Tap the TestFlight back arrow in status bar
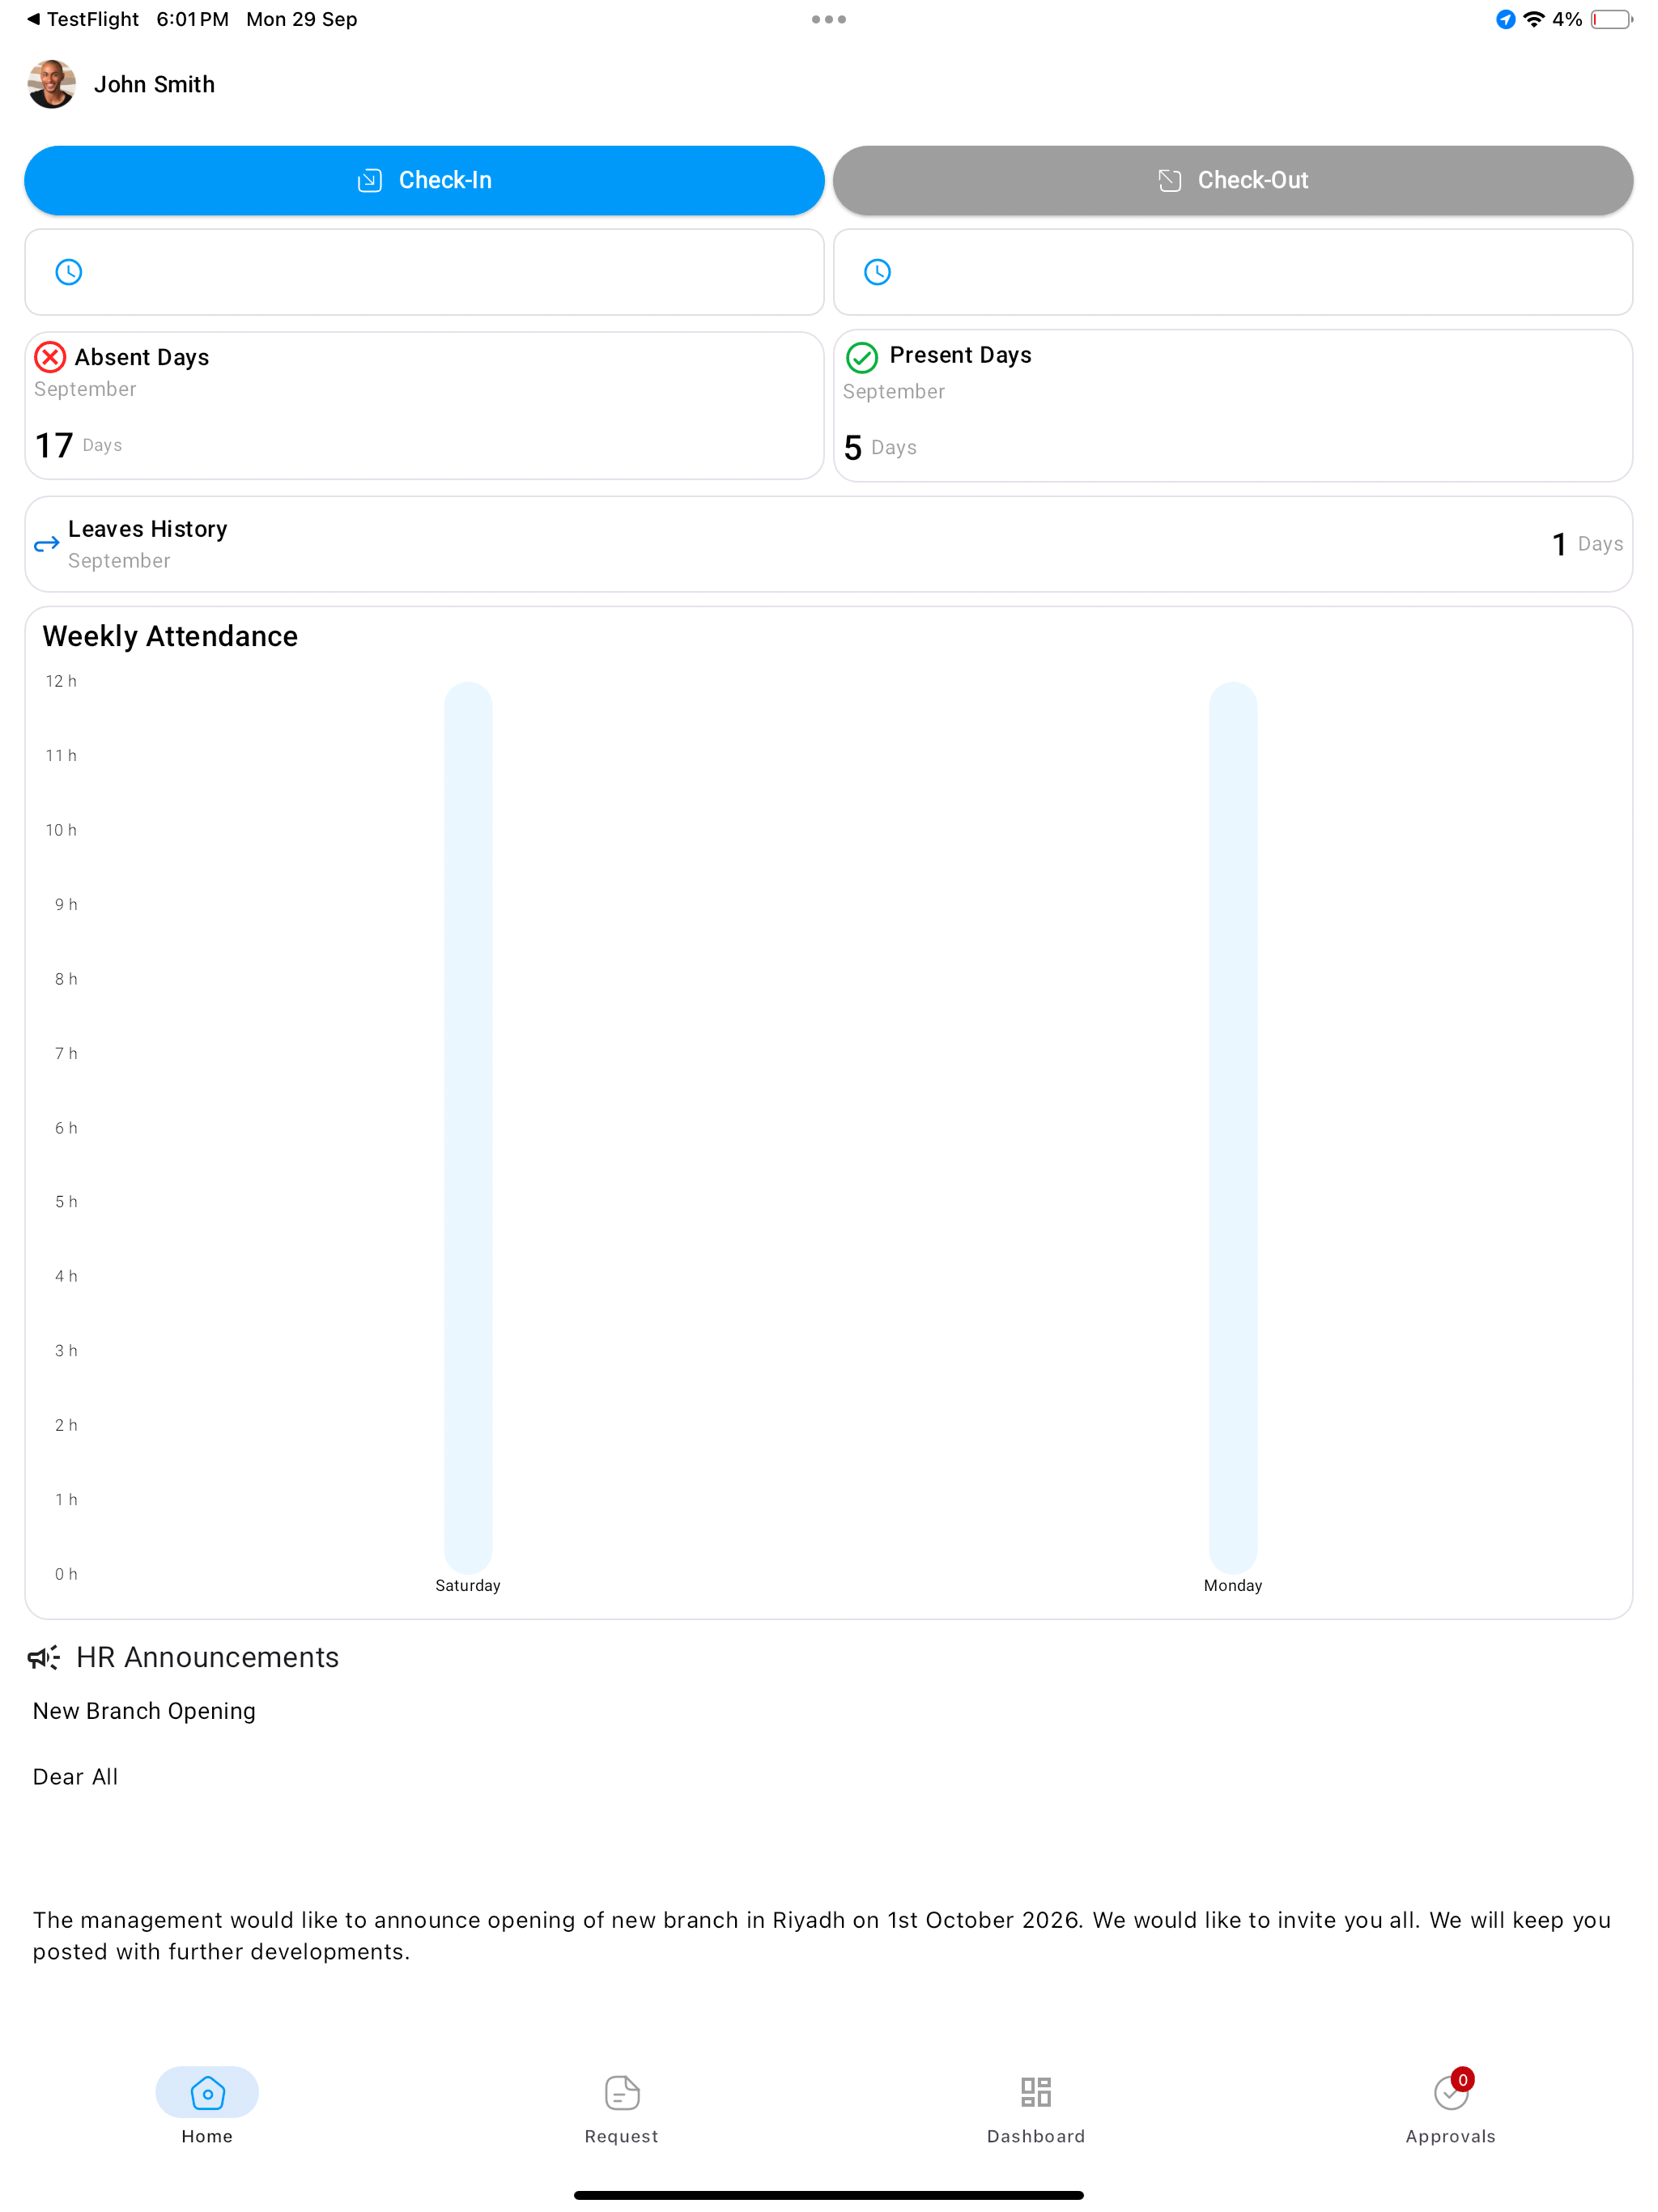Screen dimensions: 1658x2212 [x=33, y=19]
